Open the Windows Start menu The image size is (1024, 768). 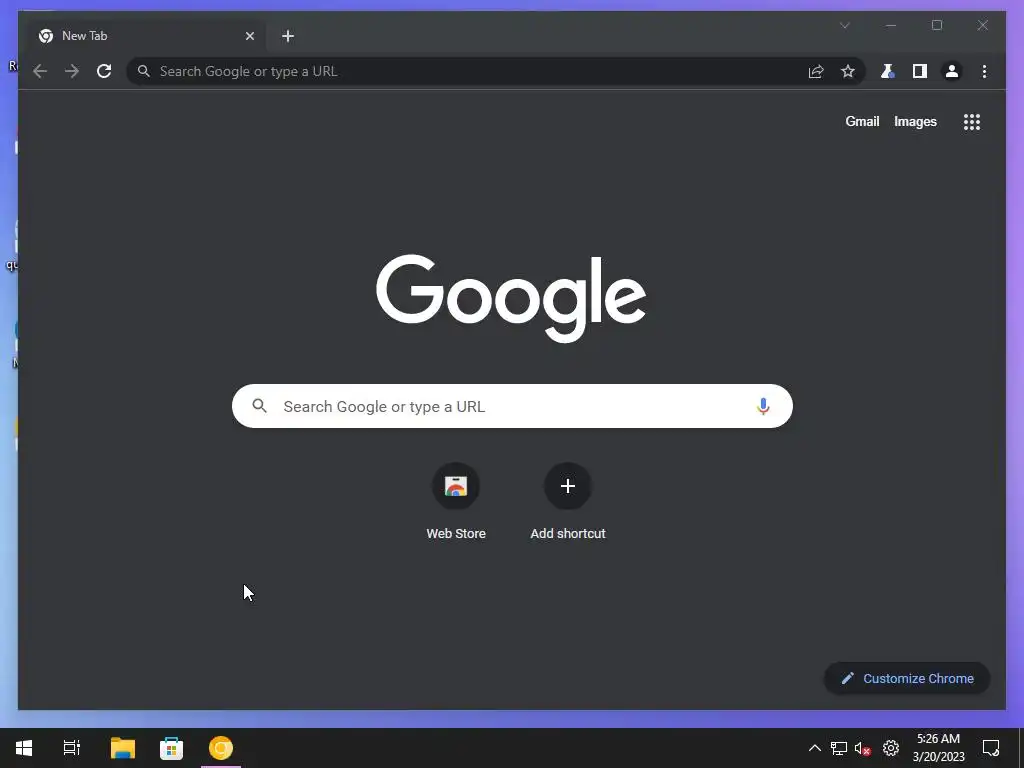pyautogui.click(x=24, y=748)
